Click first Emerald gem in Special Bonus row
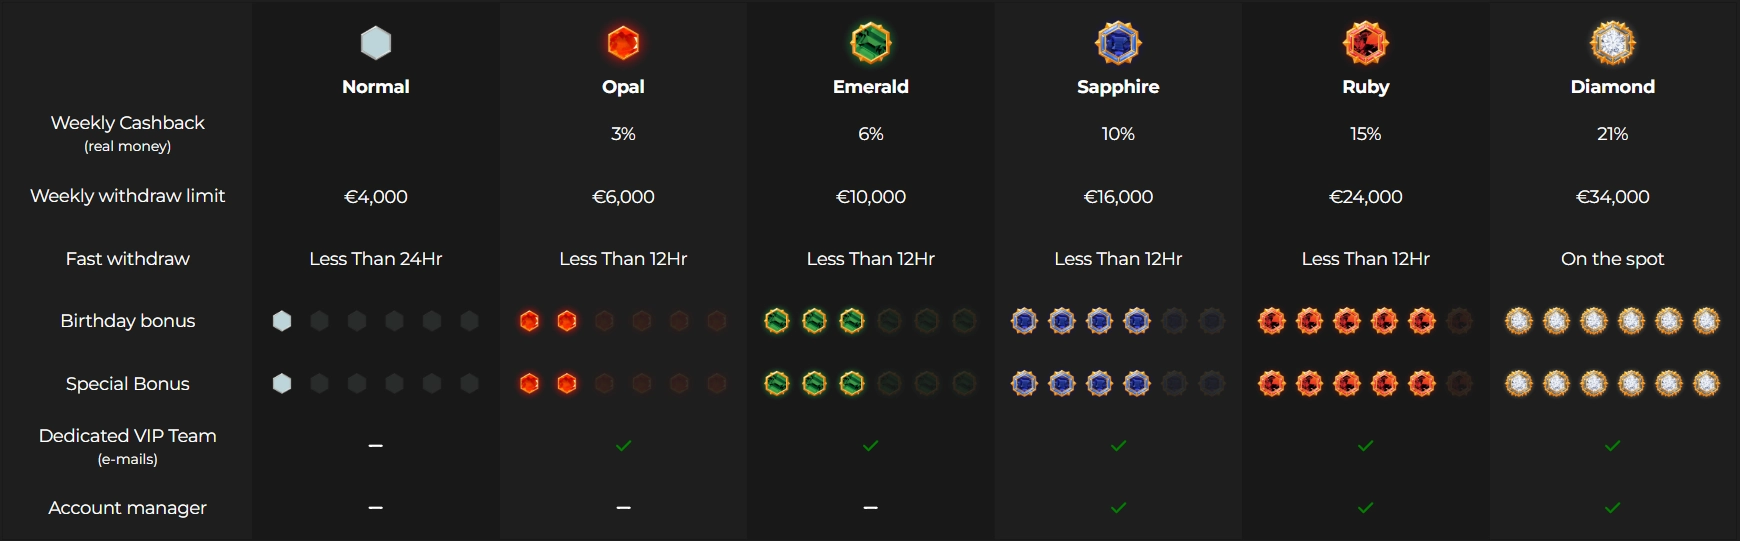 click(777, 383)
